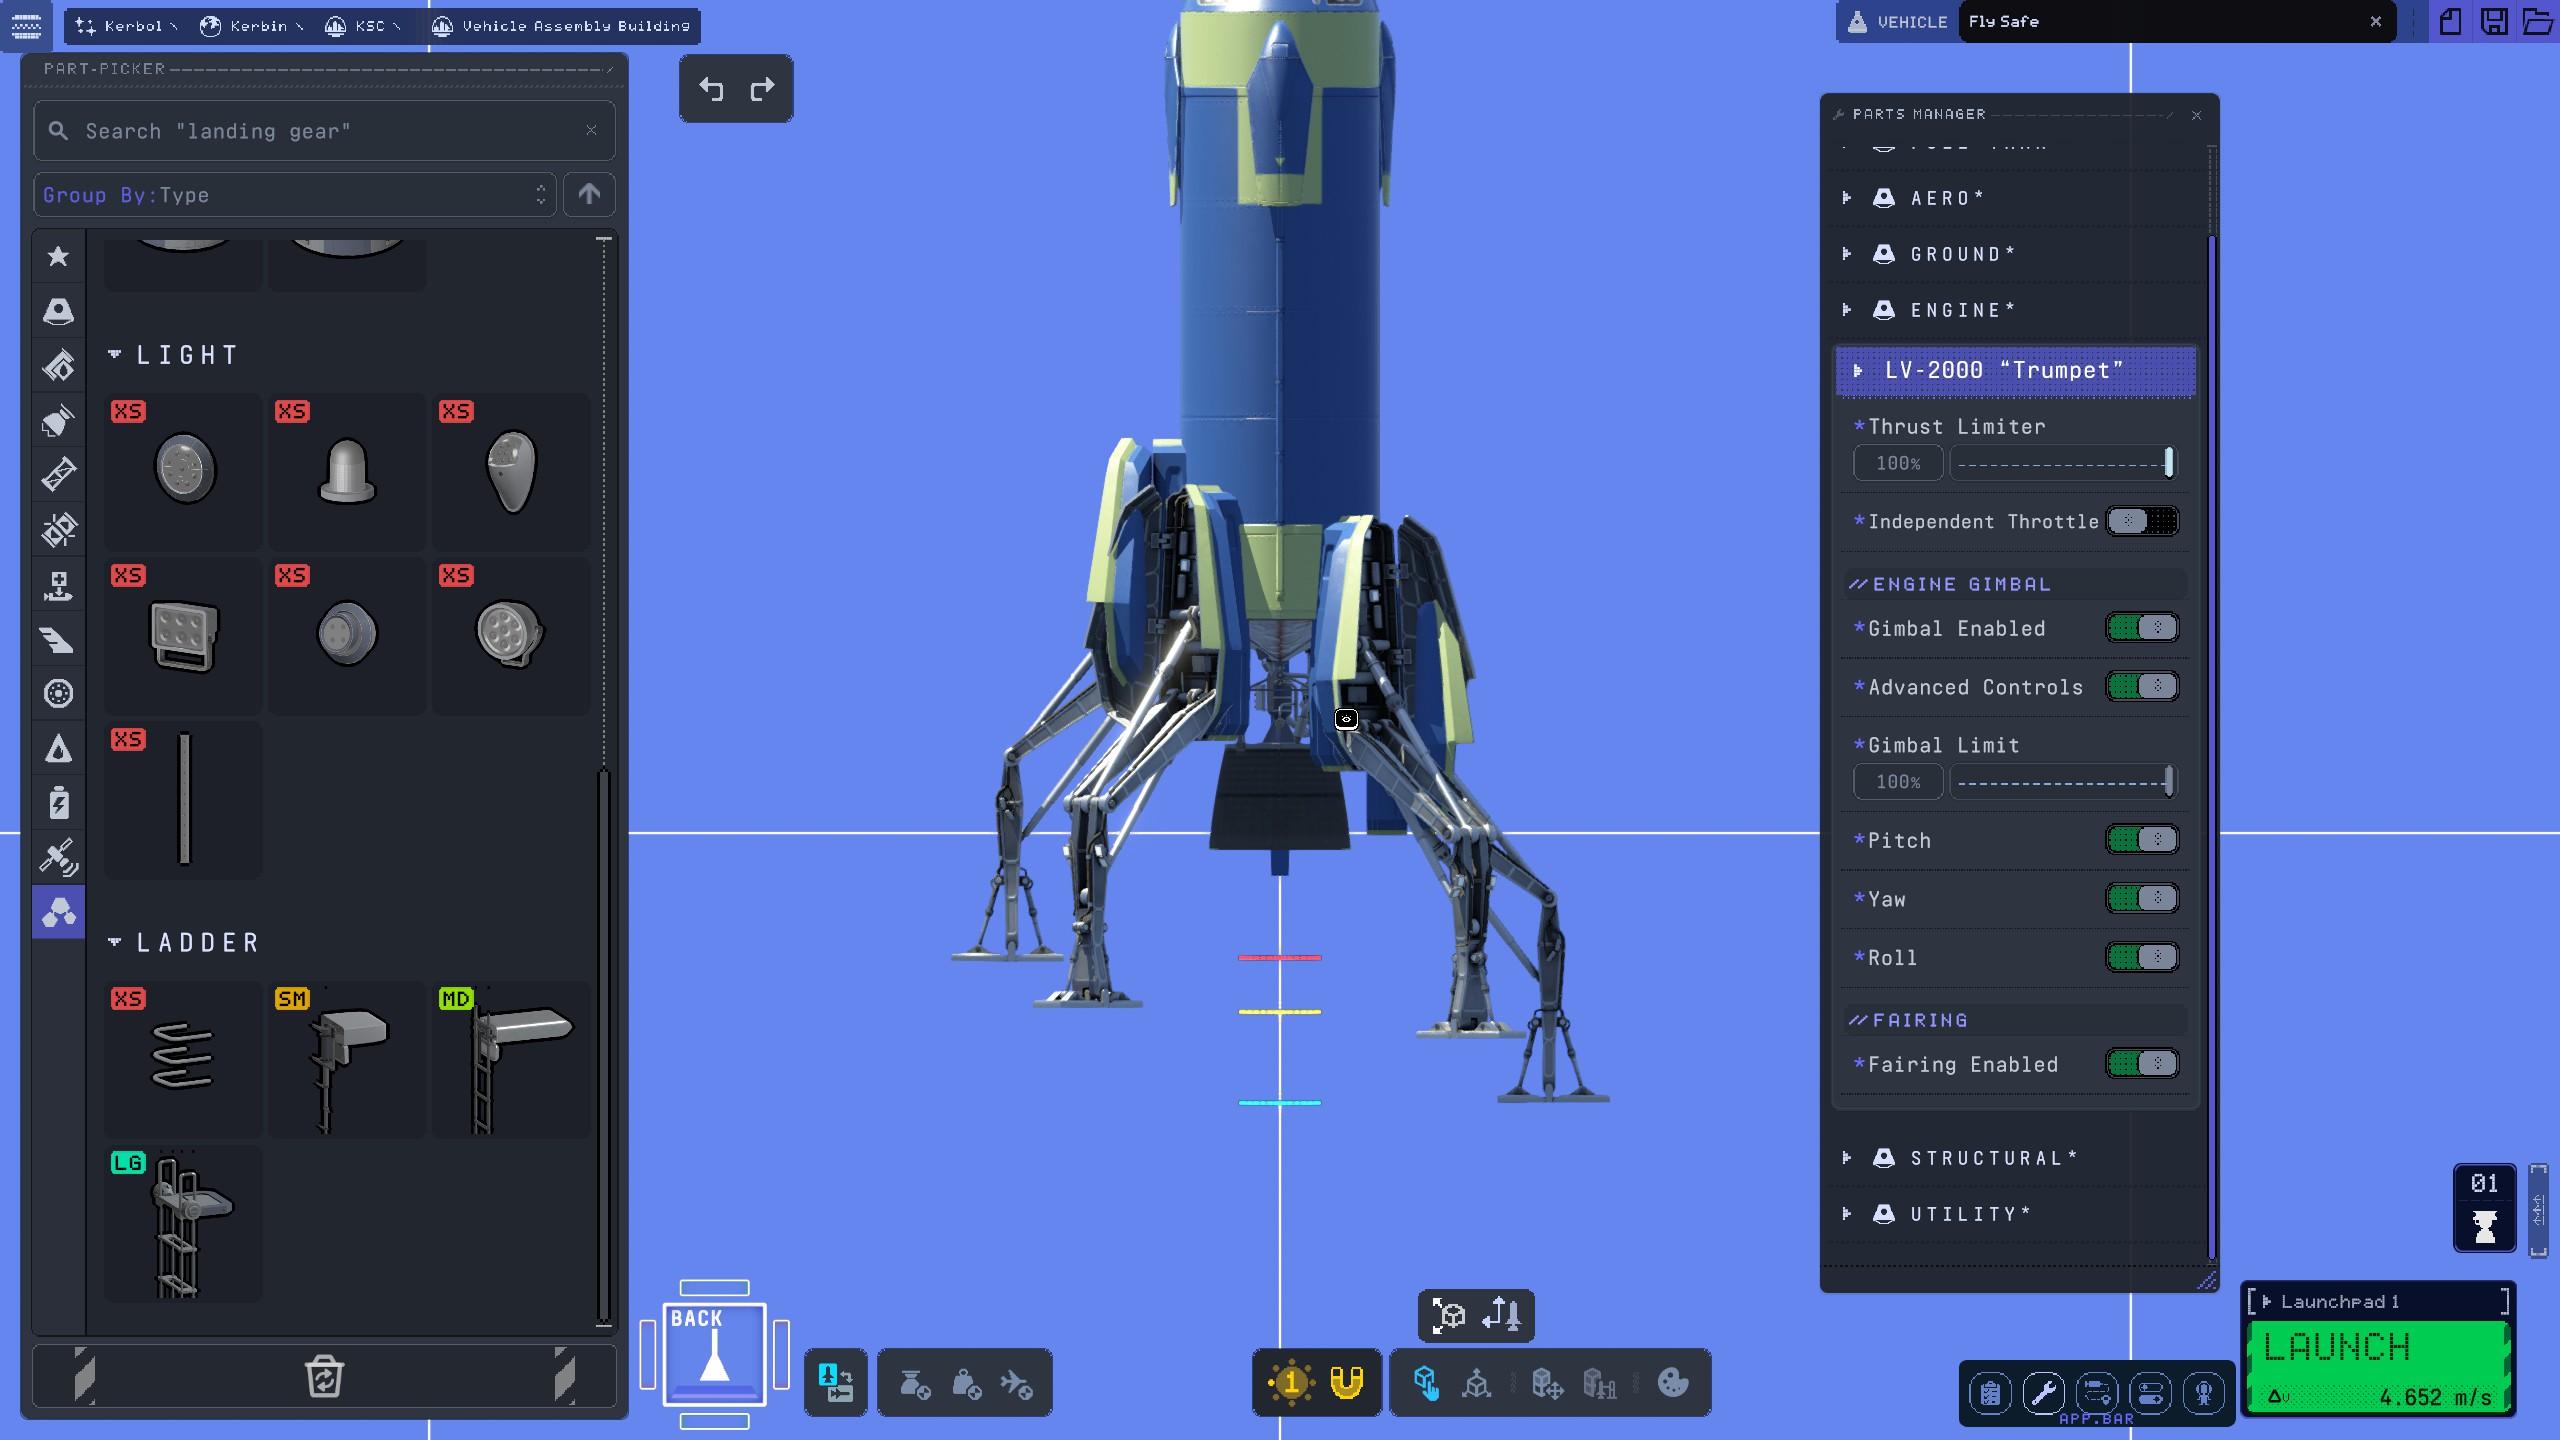Image resolution: width=2560 pixels, height=1440 pixels.
Task: Pick the XS coiled ladder rung part
Action: 183,1059
